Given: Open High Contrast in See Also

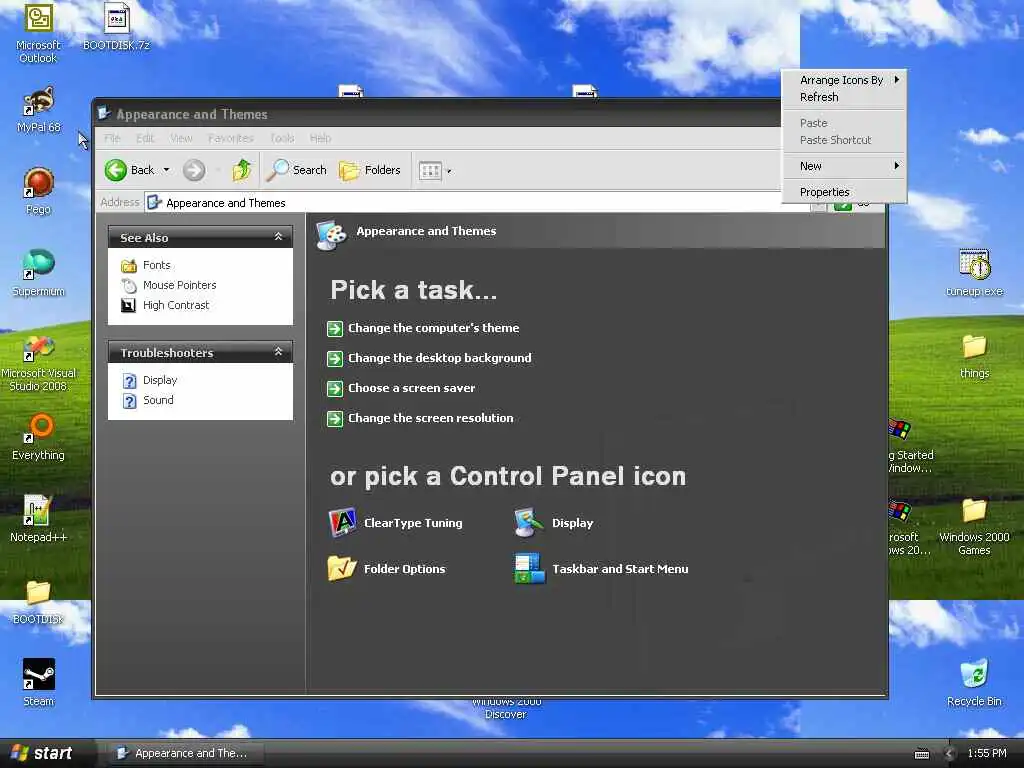Looking at the screenshot, I should [x=165, y=305].
